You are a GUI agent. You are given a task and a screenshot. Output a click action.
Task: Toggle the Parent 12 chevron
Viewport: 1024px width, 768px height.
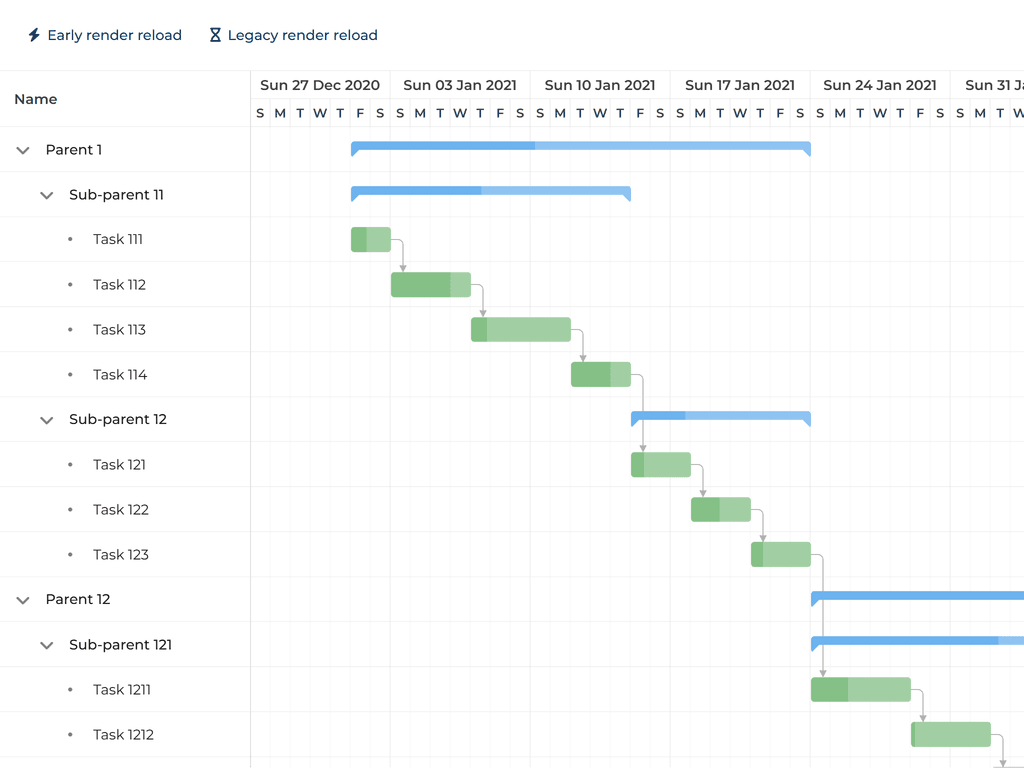(x=23, y=600)
